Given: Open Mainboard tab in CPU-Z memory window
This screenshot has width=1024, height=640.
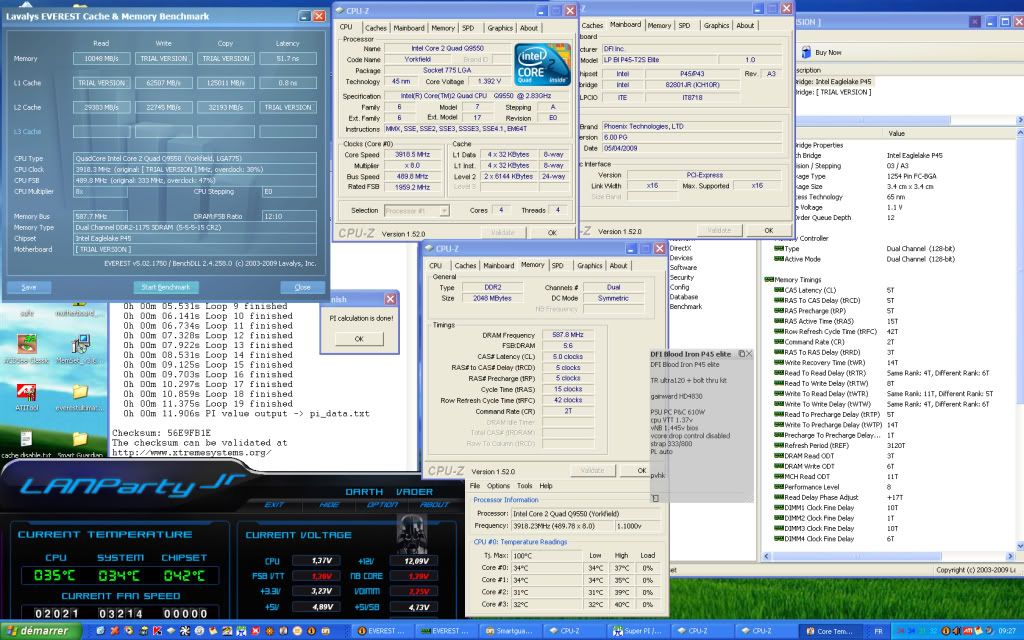Looking at the screenshot, I should 498,266.
